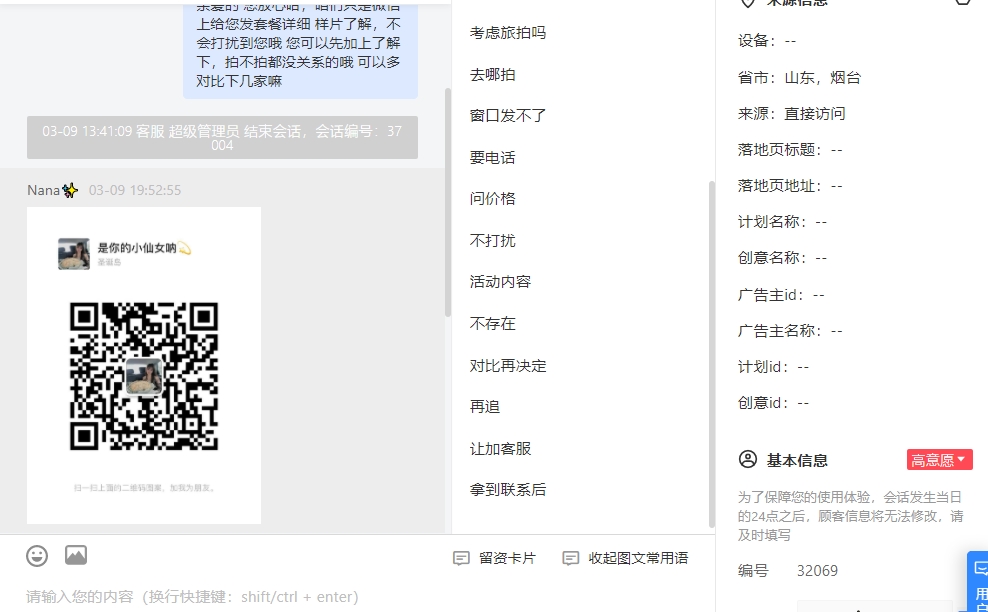This screenshot has width=988, height=612.
Task: Select quick reply 让加客服
Action: [500, 449]
